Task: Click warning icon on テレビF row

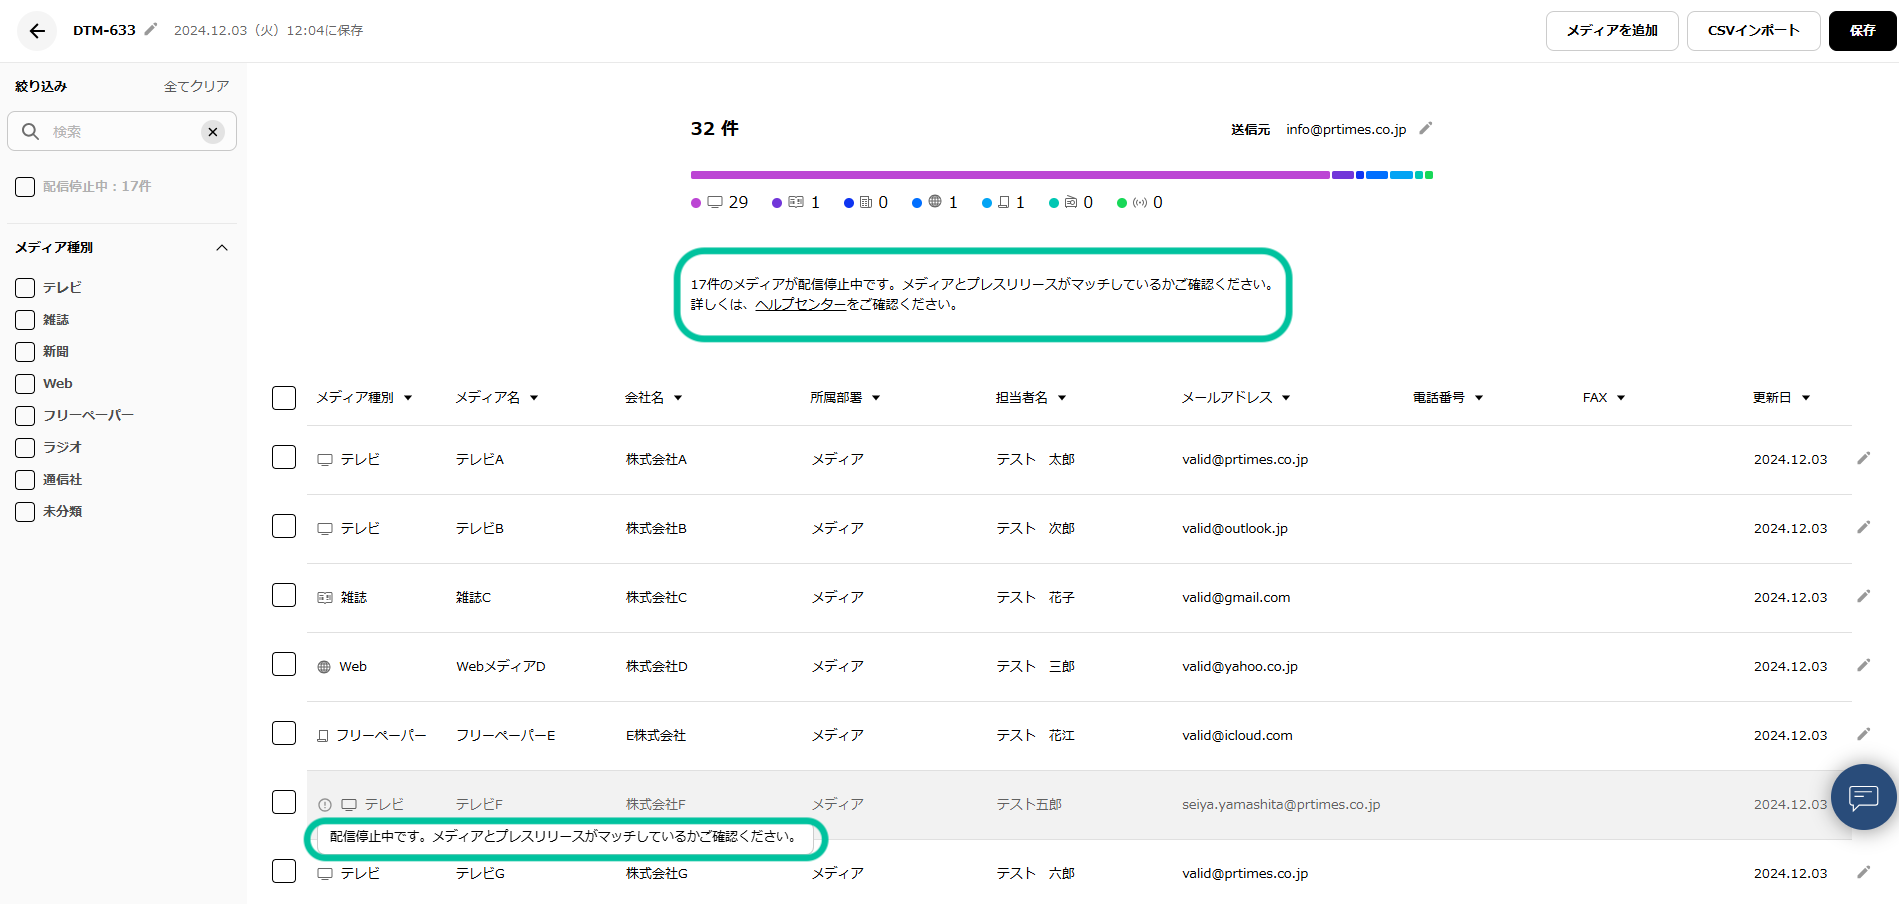Action: (325, 805)
